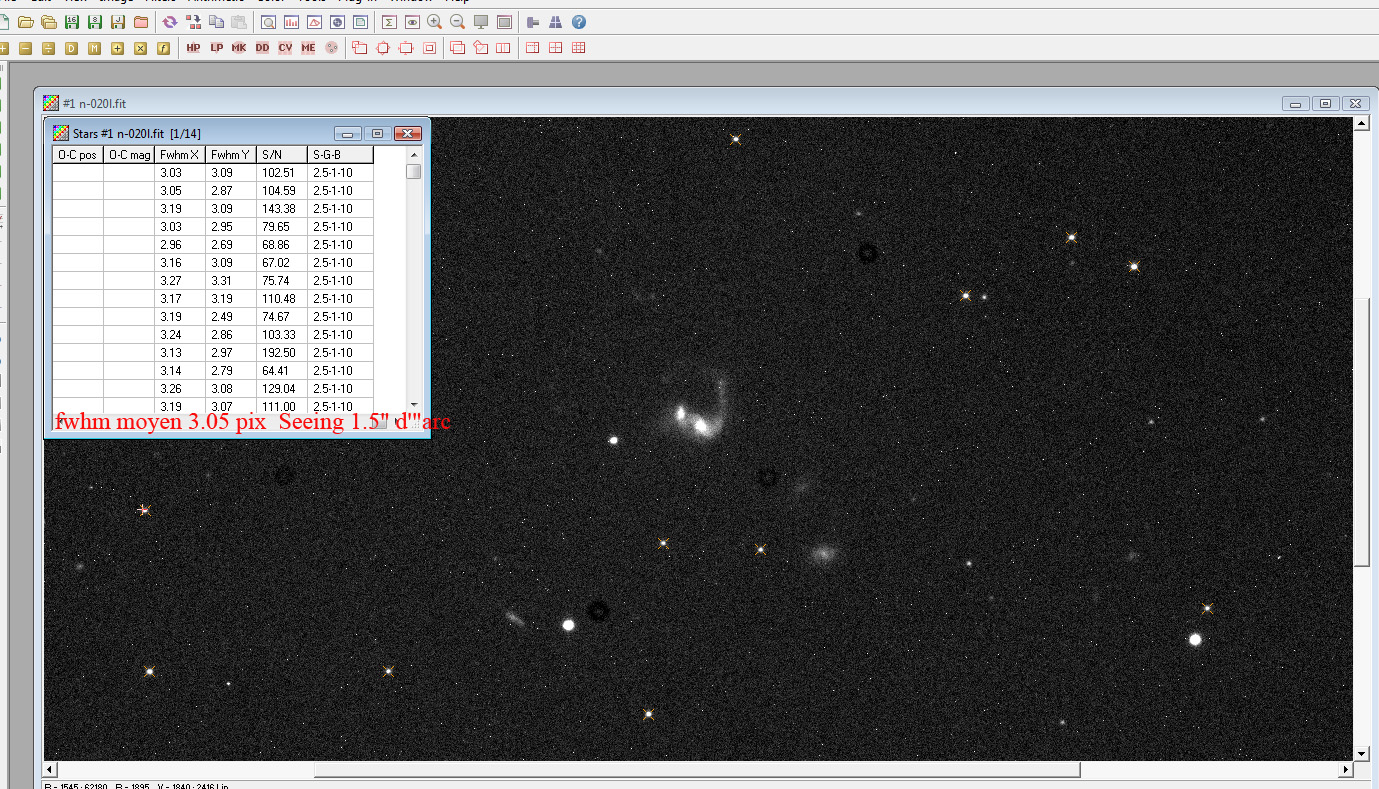Click the S-G-B column header
This screenshot has width=1379, height=789.
click(x=341, y=155)
